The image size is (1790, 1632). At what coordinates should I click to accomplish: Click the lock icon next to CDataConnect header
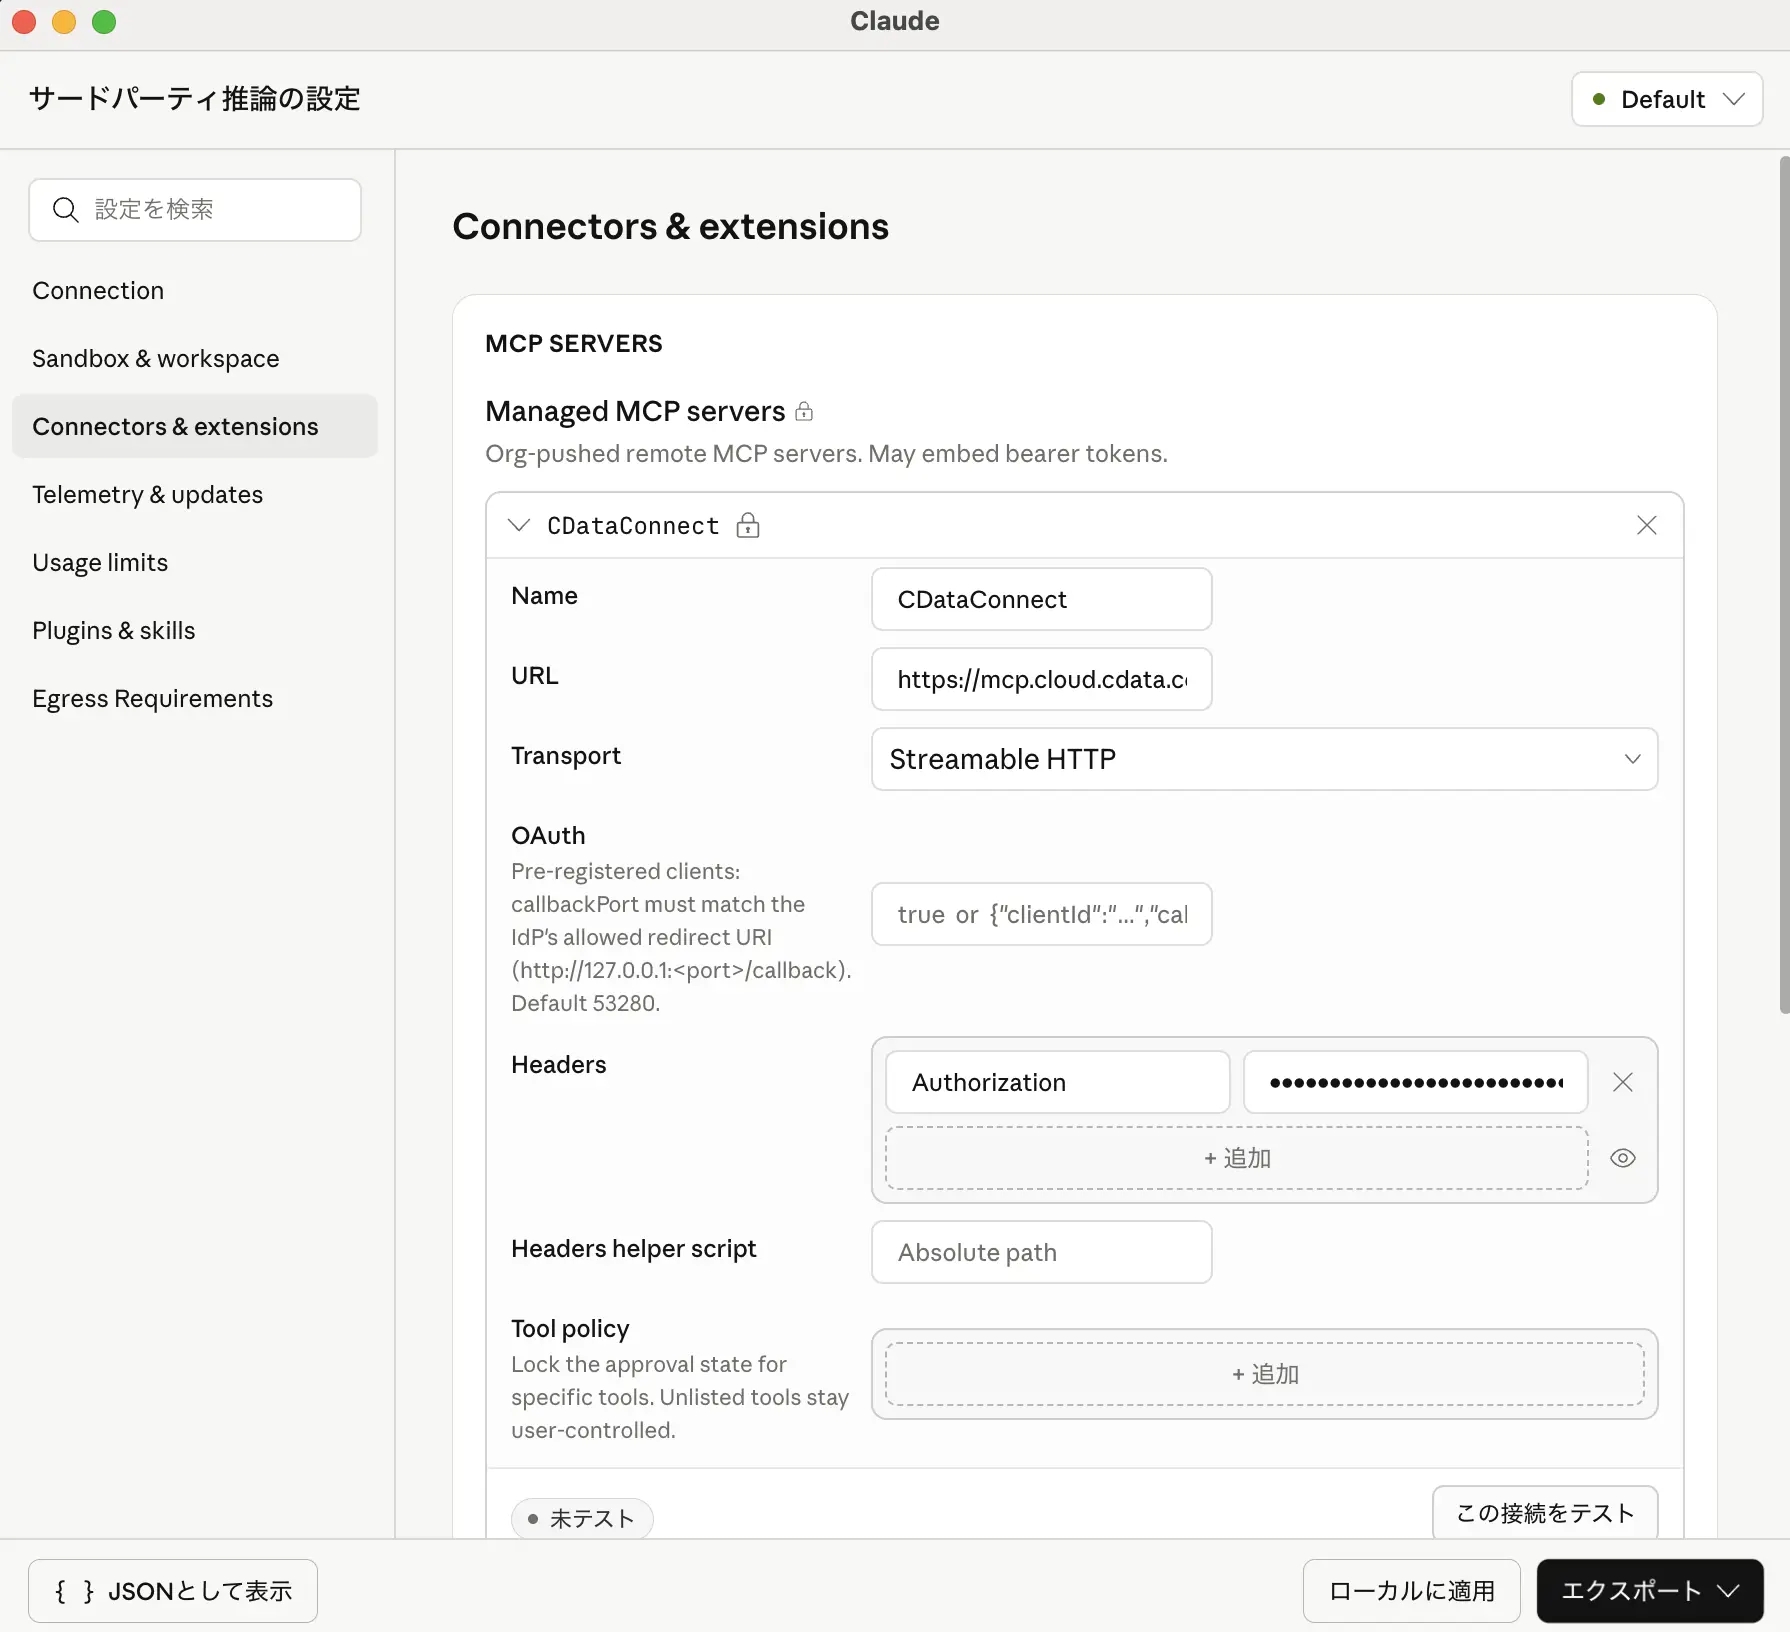(748, 525)
